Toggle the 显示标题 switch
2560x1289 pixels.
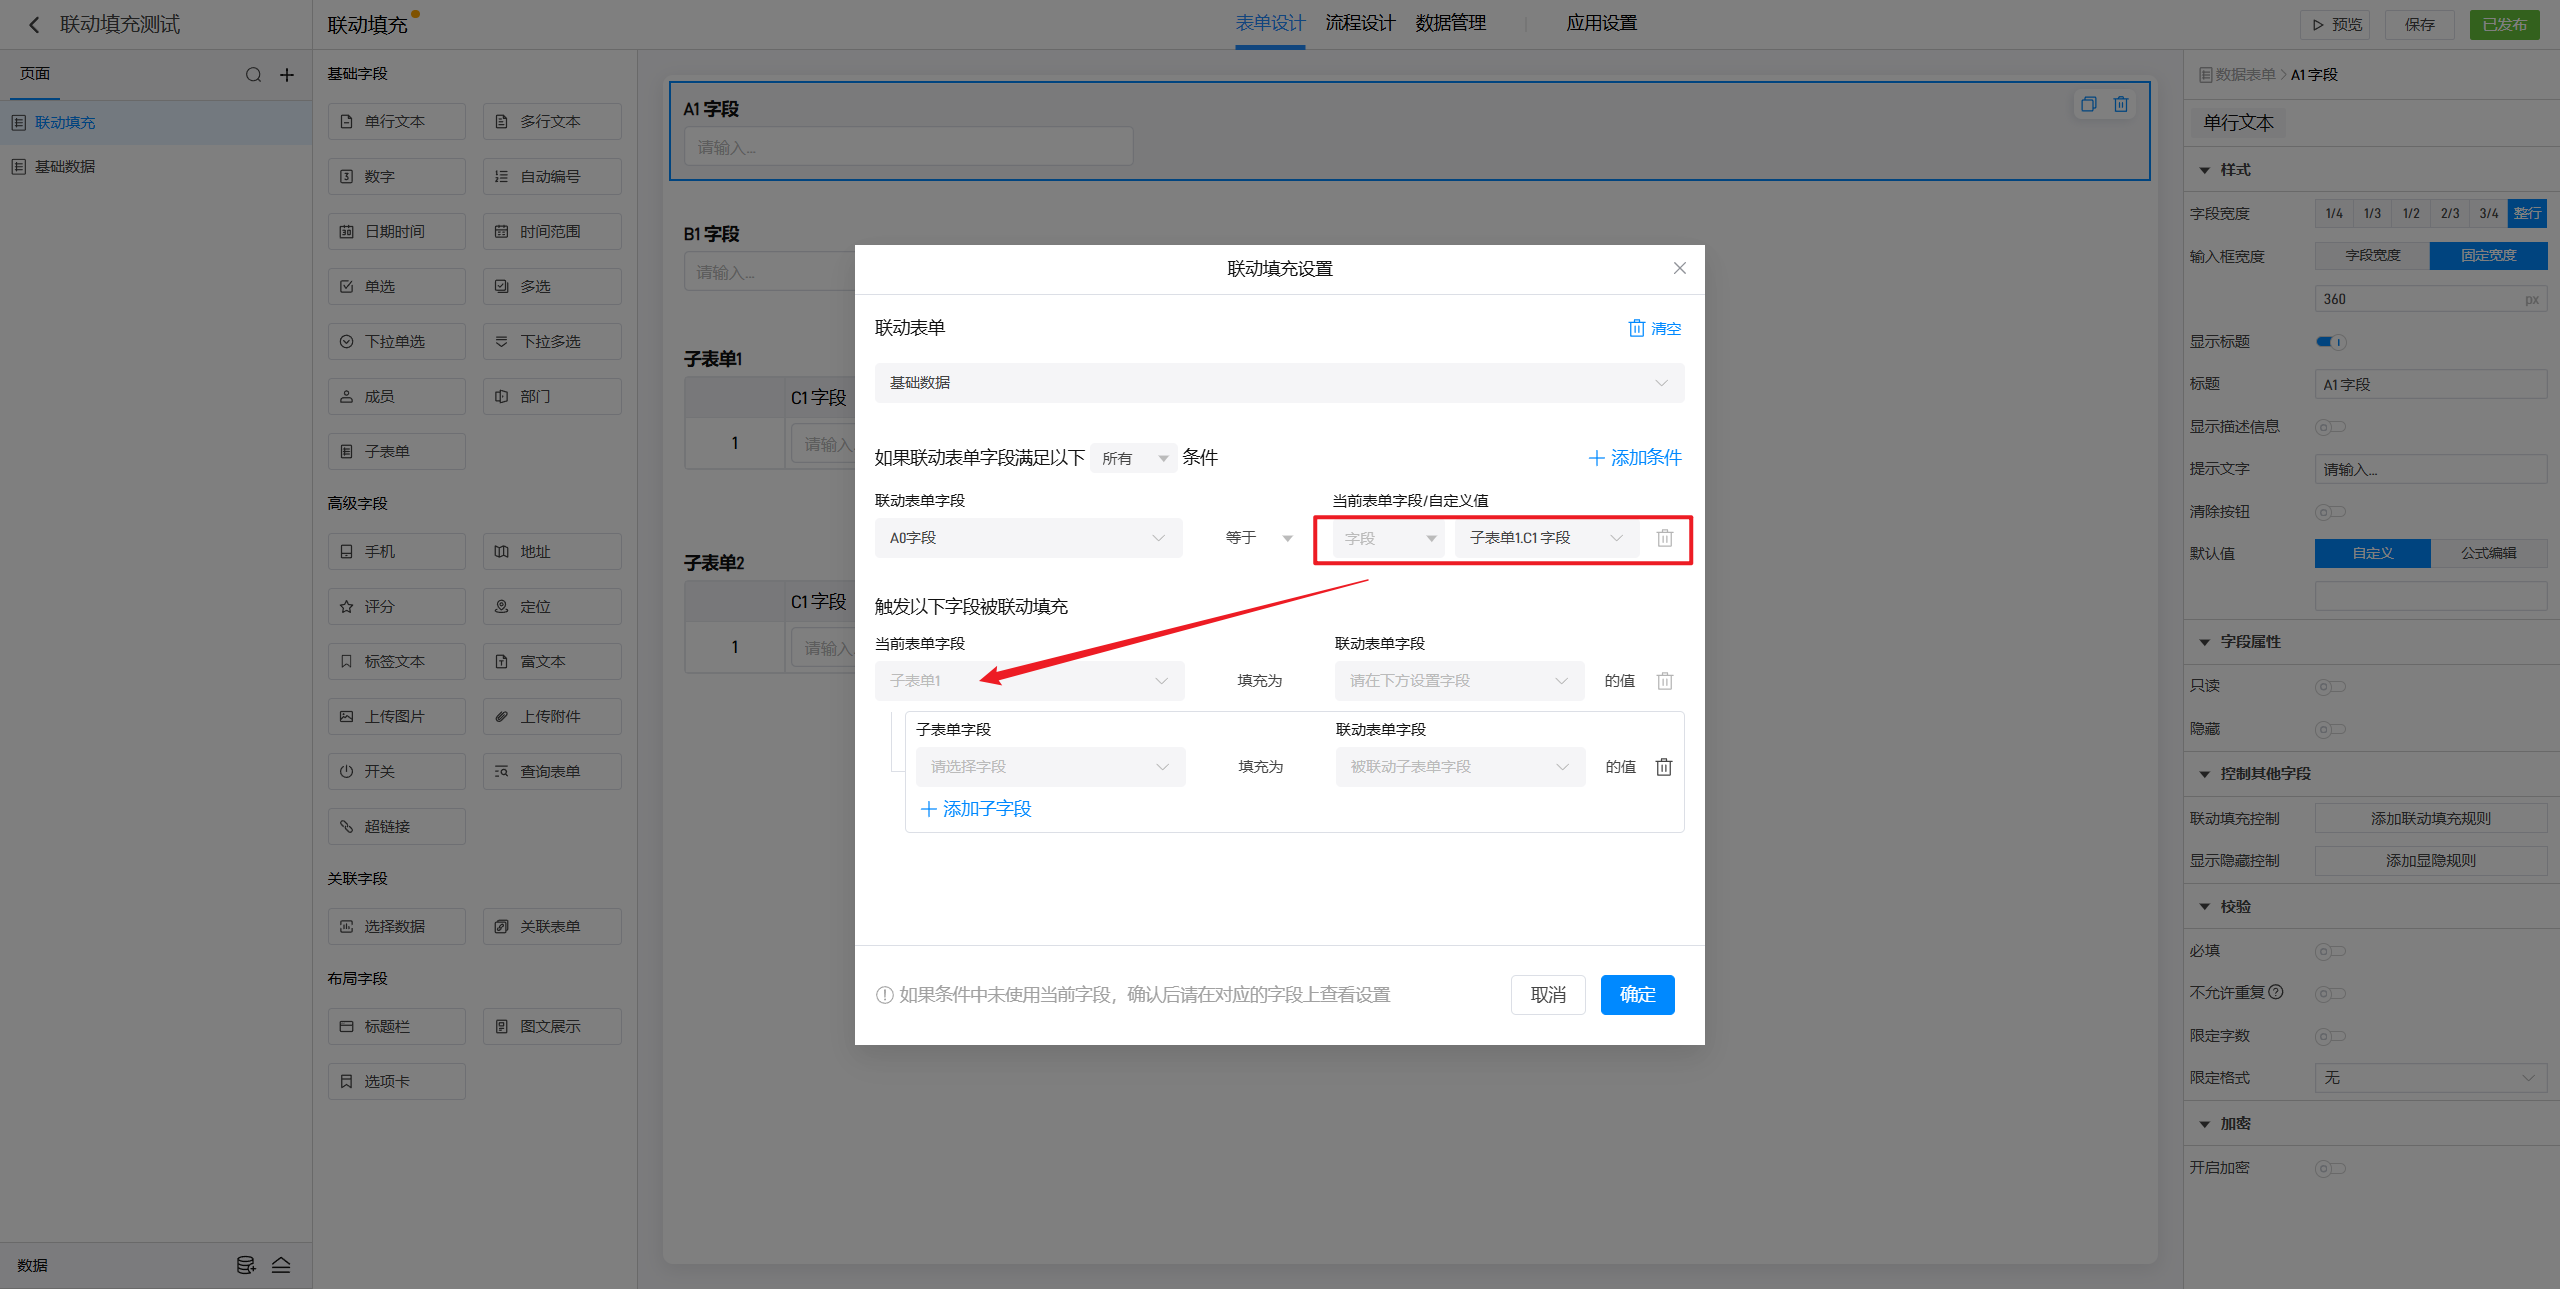coord(2330,342)
